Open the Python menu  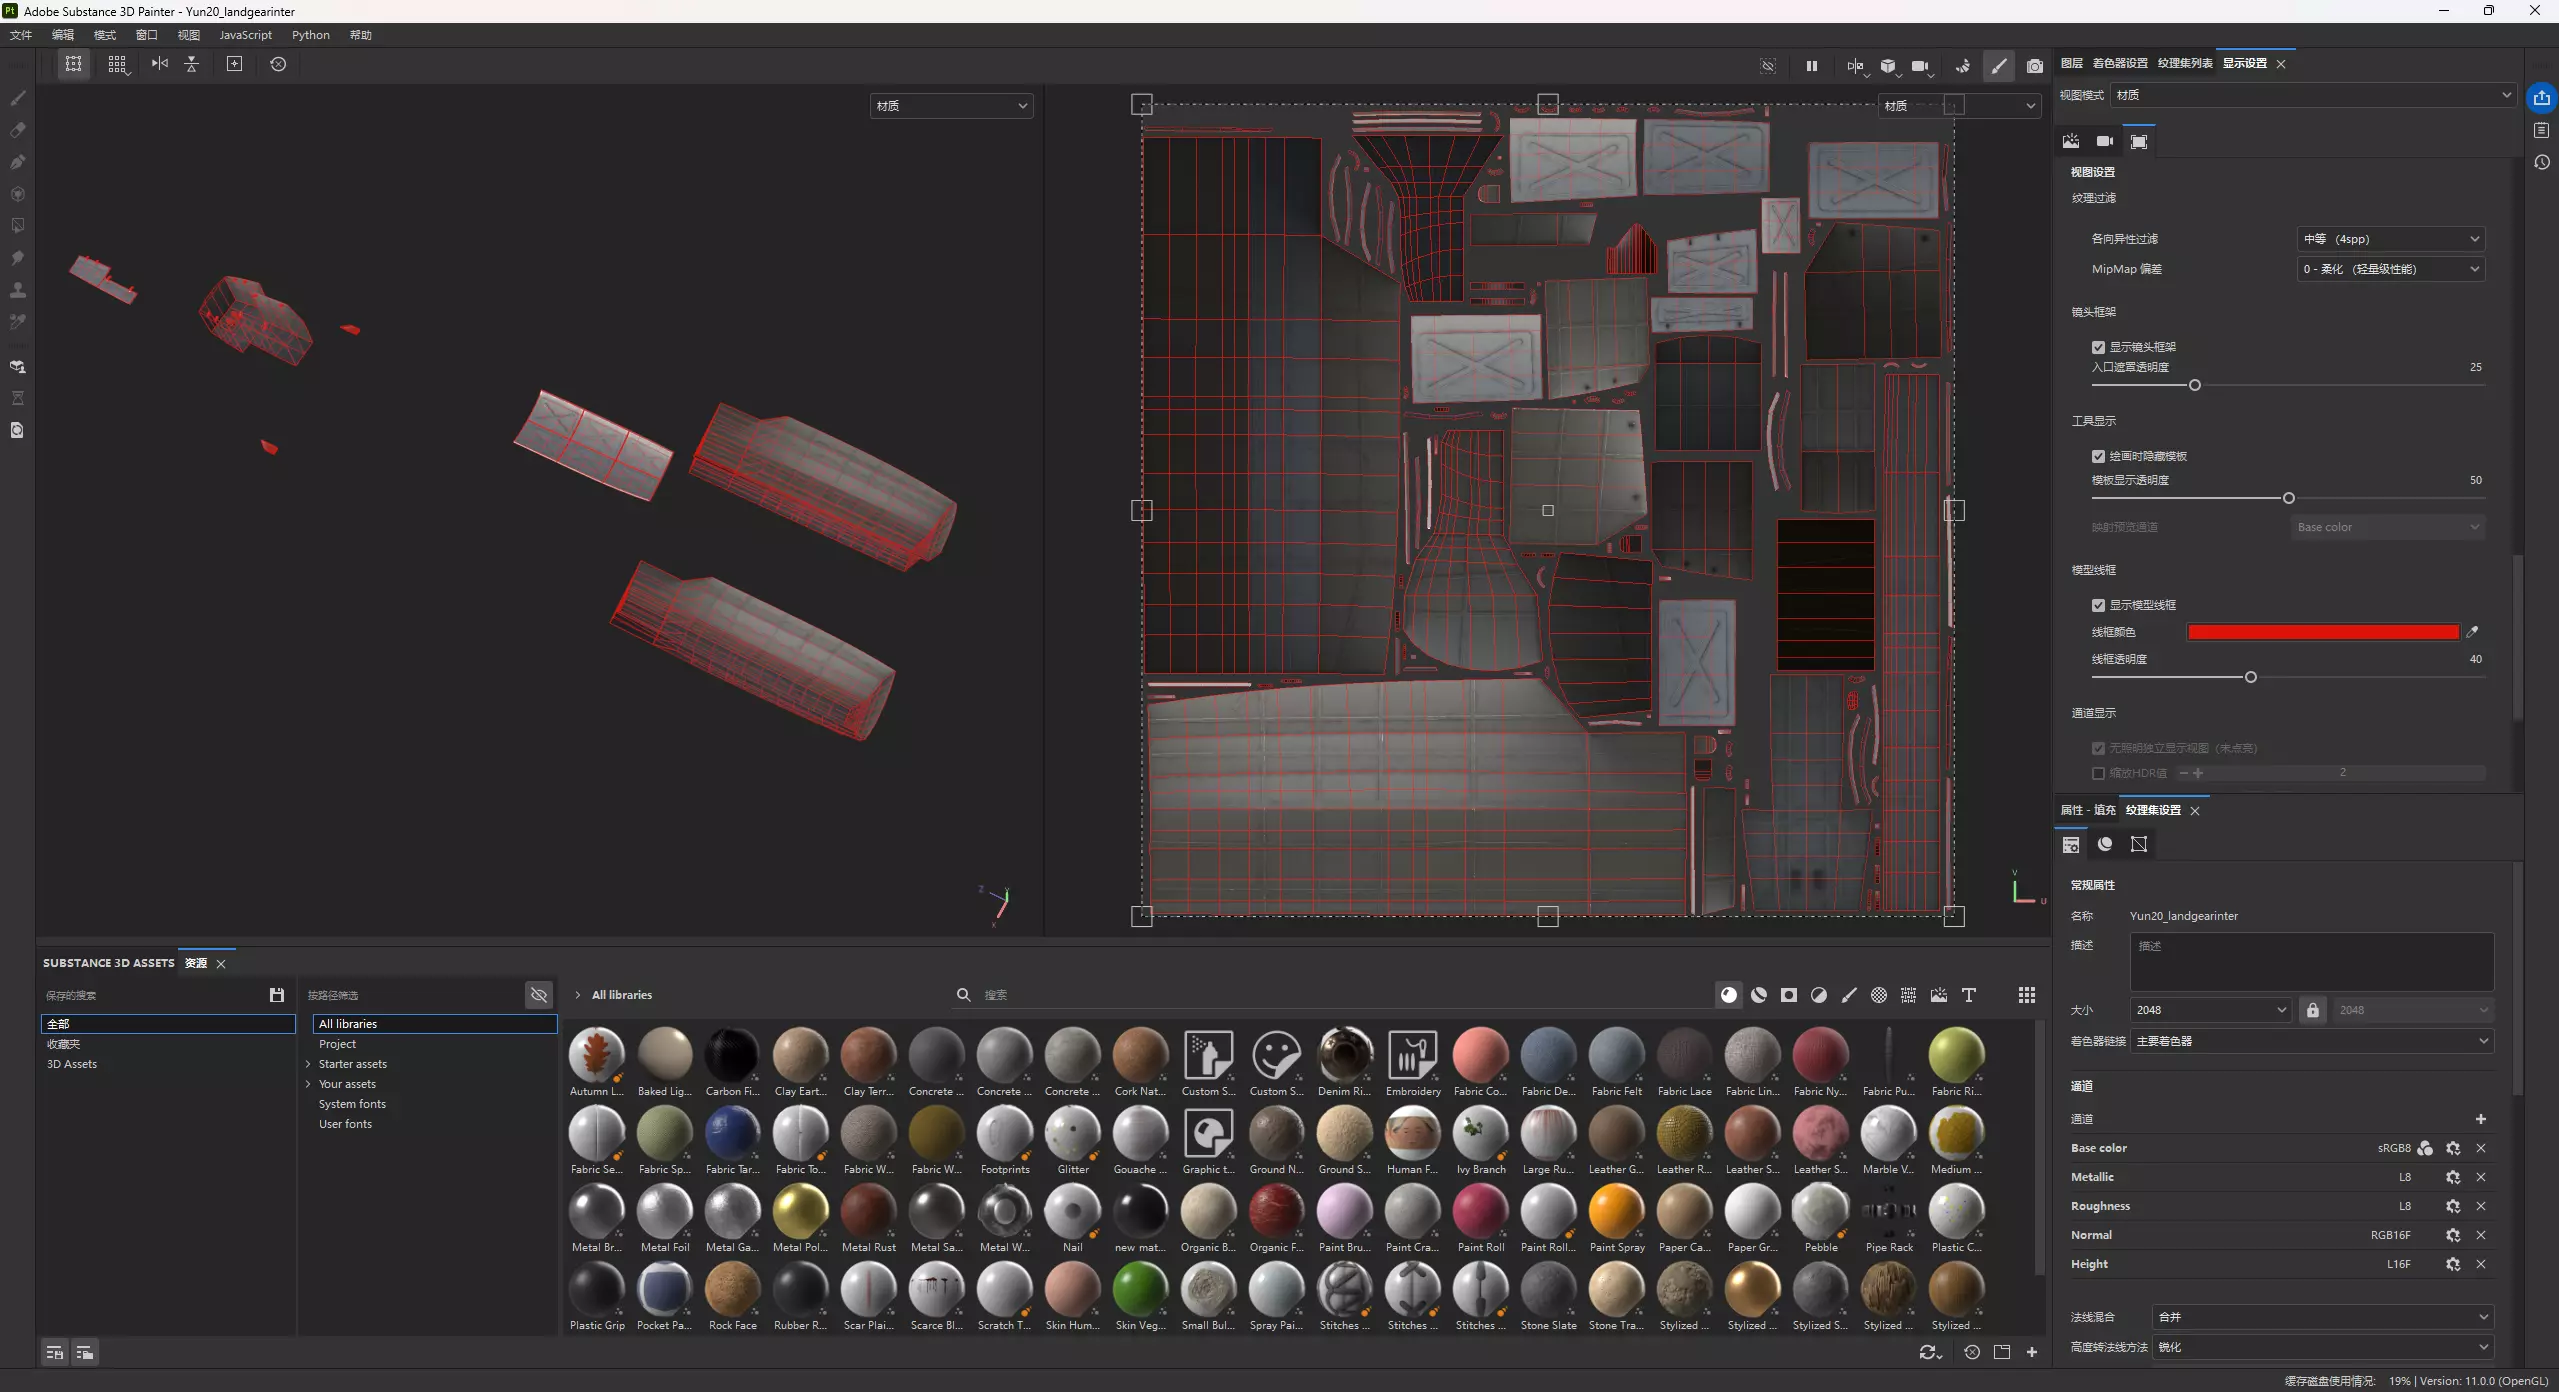(310, 35)
